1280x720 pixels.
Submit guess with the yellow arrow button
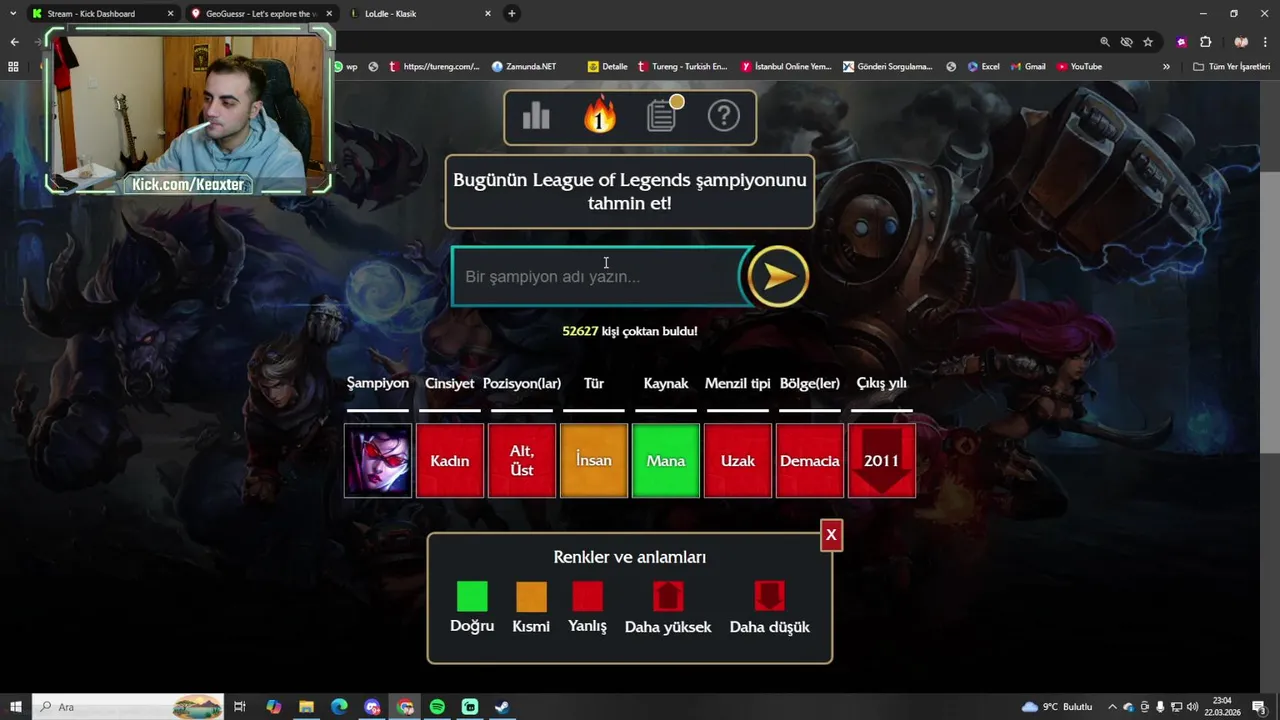pyautogui.click(x=777, y=276)
